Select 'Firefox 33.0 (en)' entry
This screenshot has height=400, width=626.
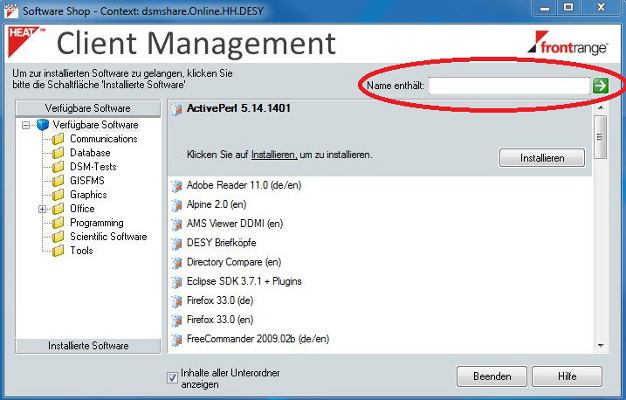tap(220, 320)
